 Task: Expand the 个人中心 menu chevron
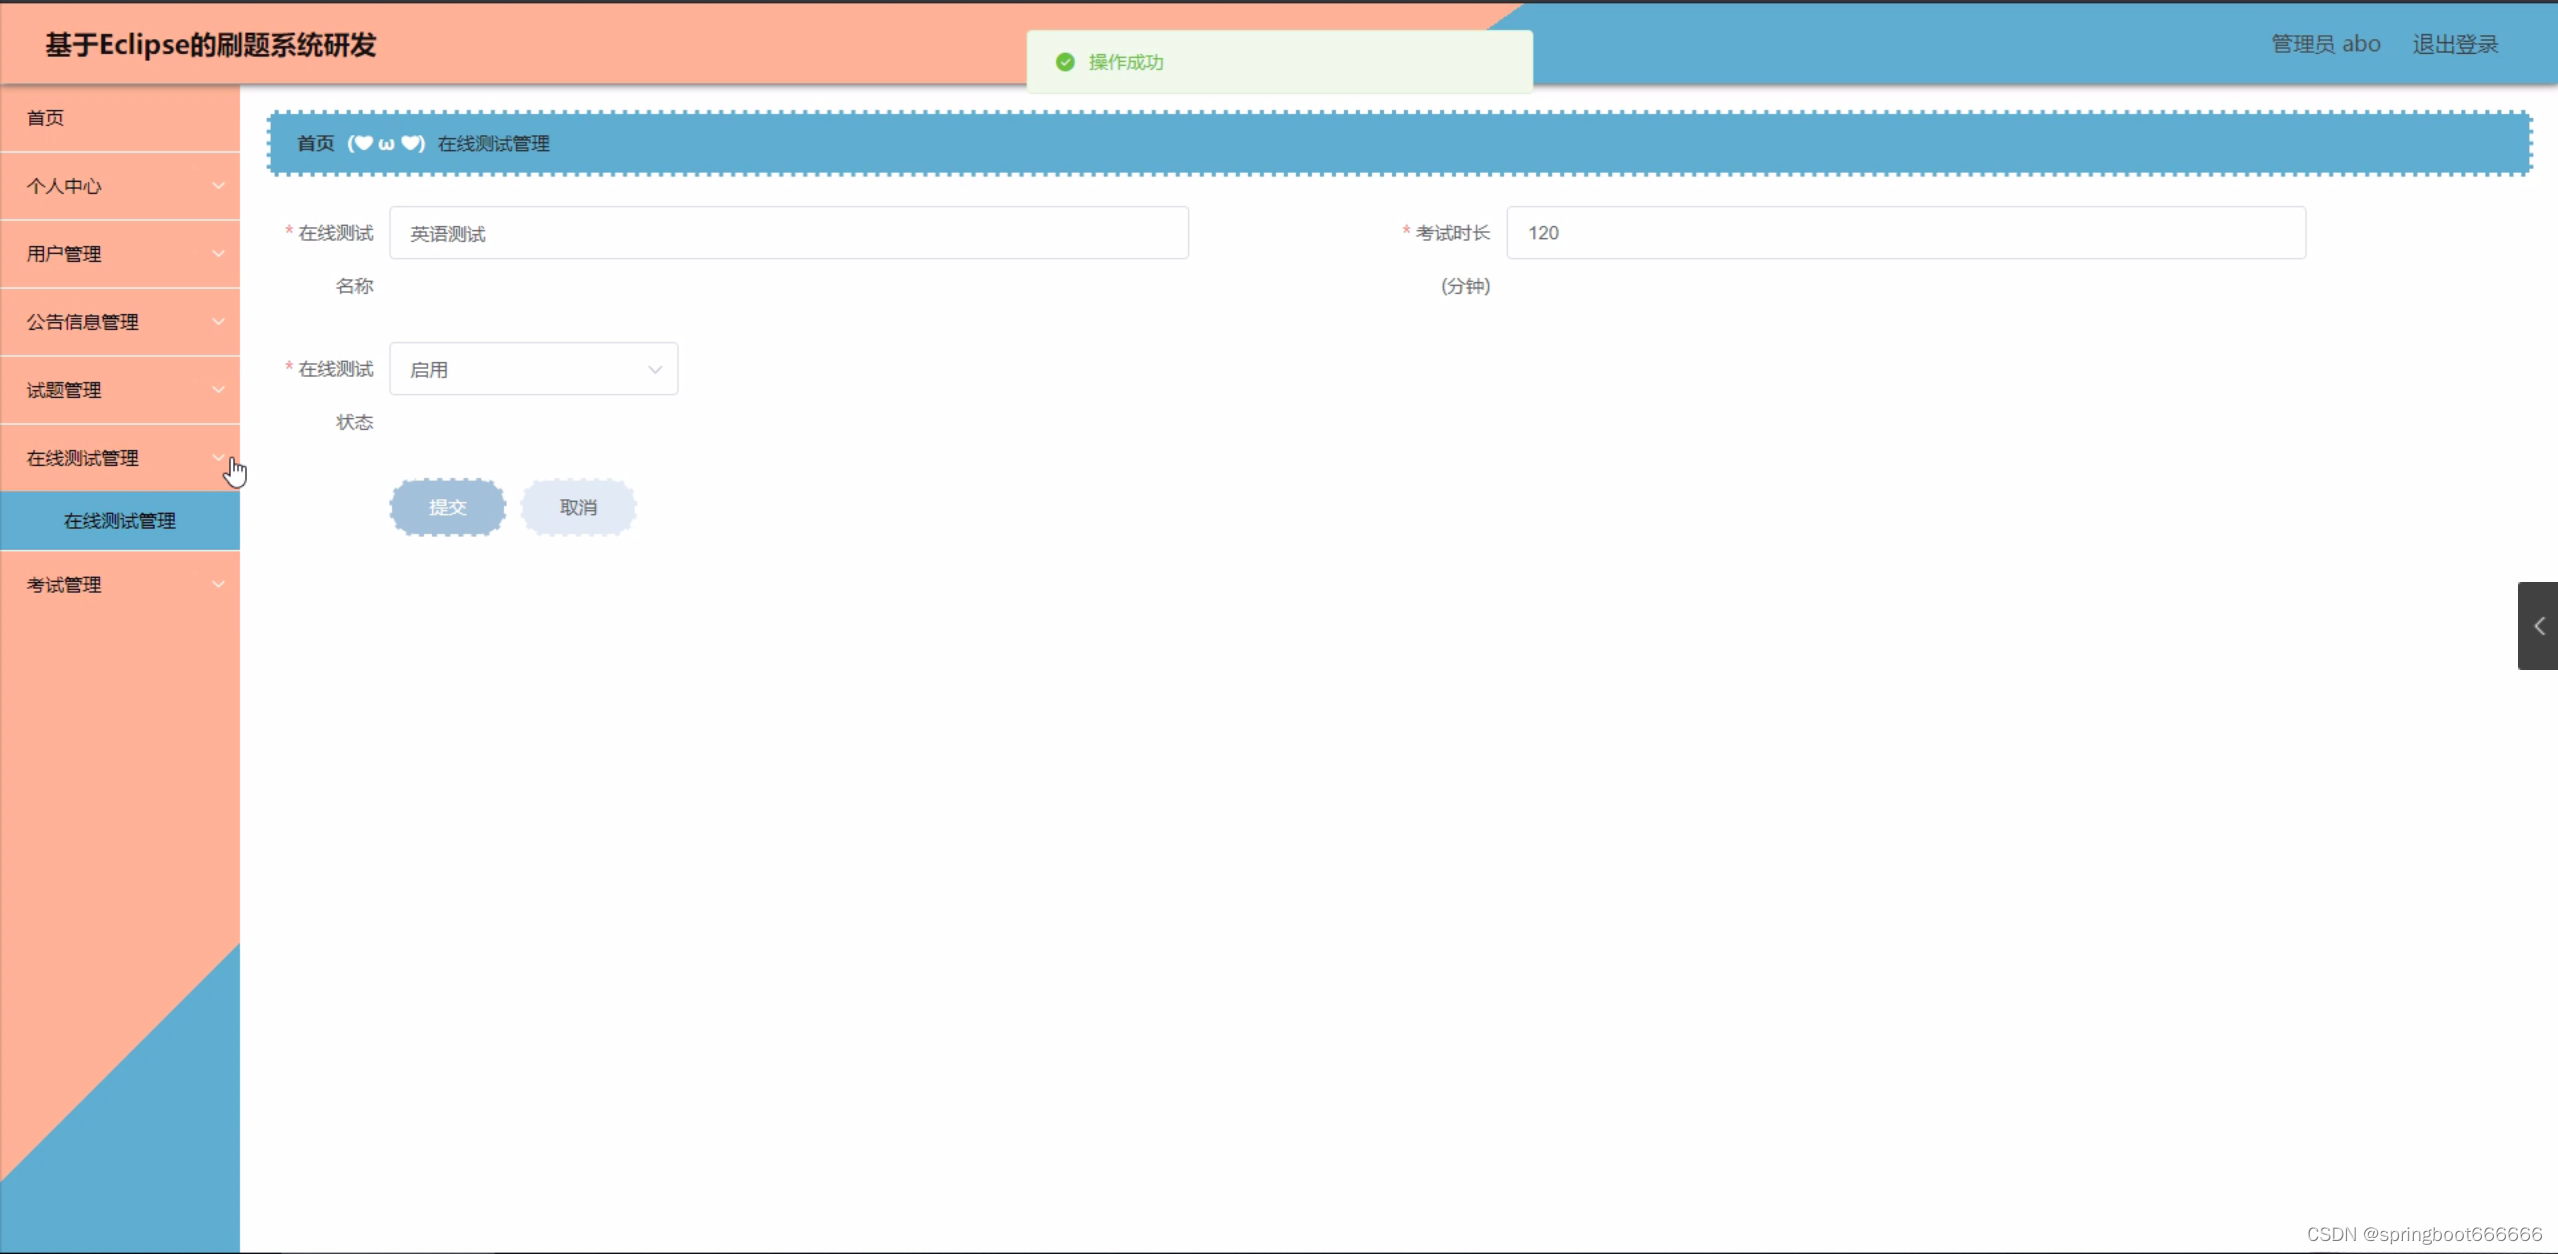click(218, 186)
